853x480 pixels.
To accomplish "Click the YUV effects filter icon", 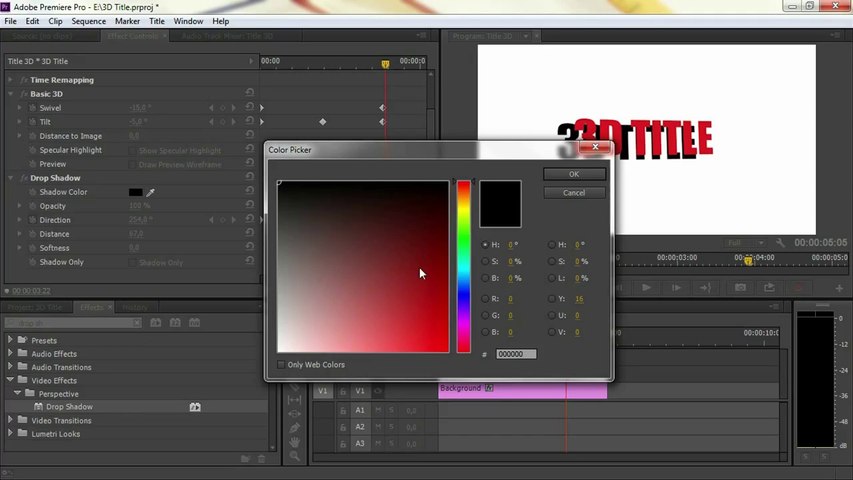I will pos(194,323).
